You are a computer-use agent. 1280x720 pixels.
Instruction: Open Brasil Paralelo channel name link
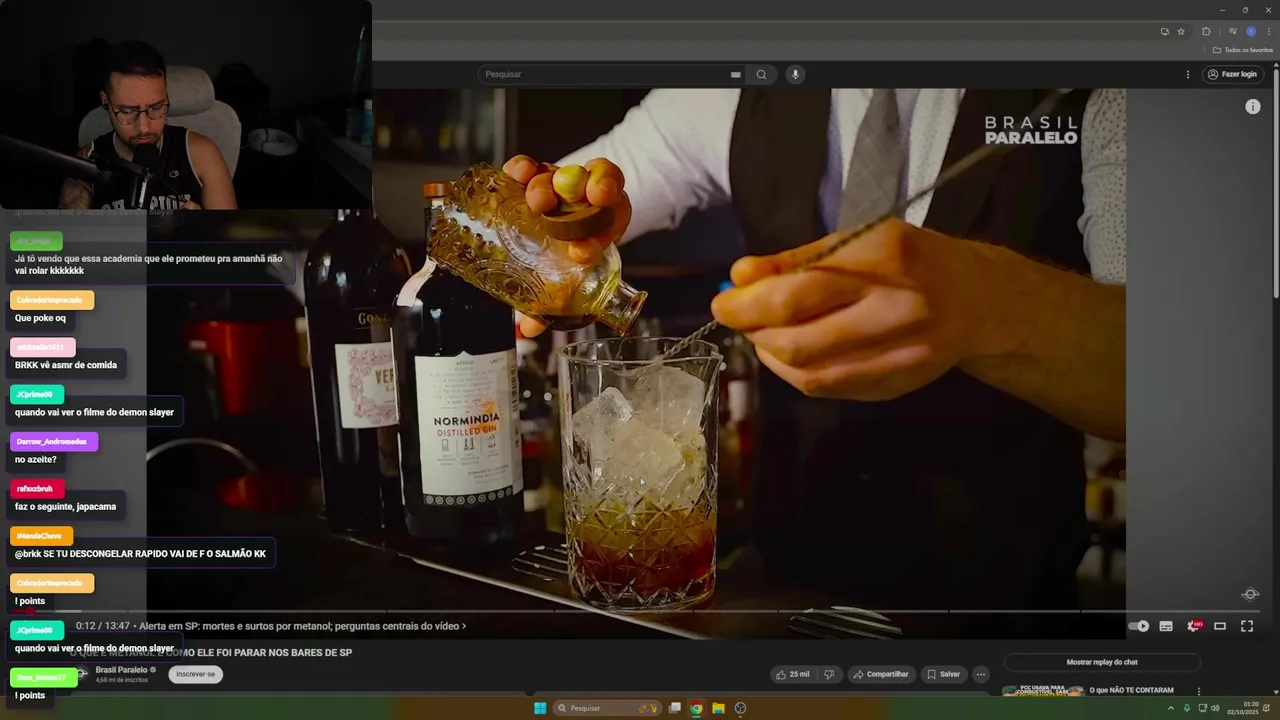(x=121, y=670)
